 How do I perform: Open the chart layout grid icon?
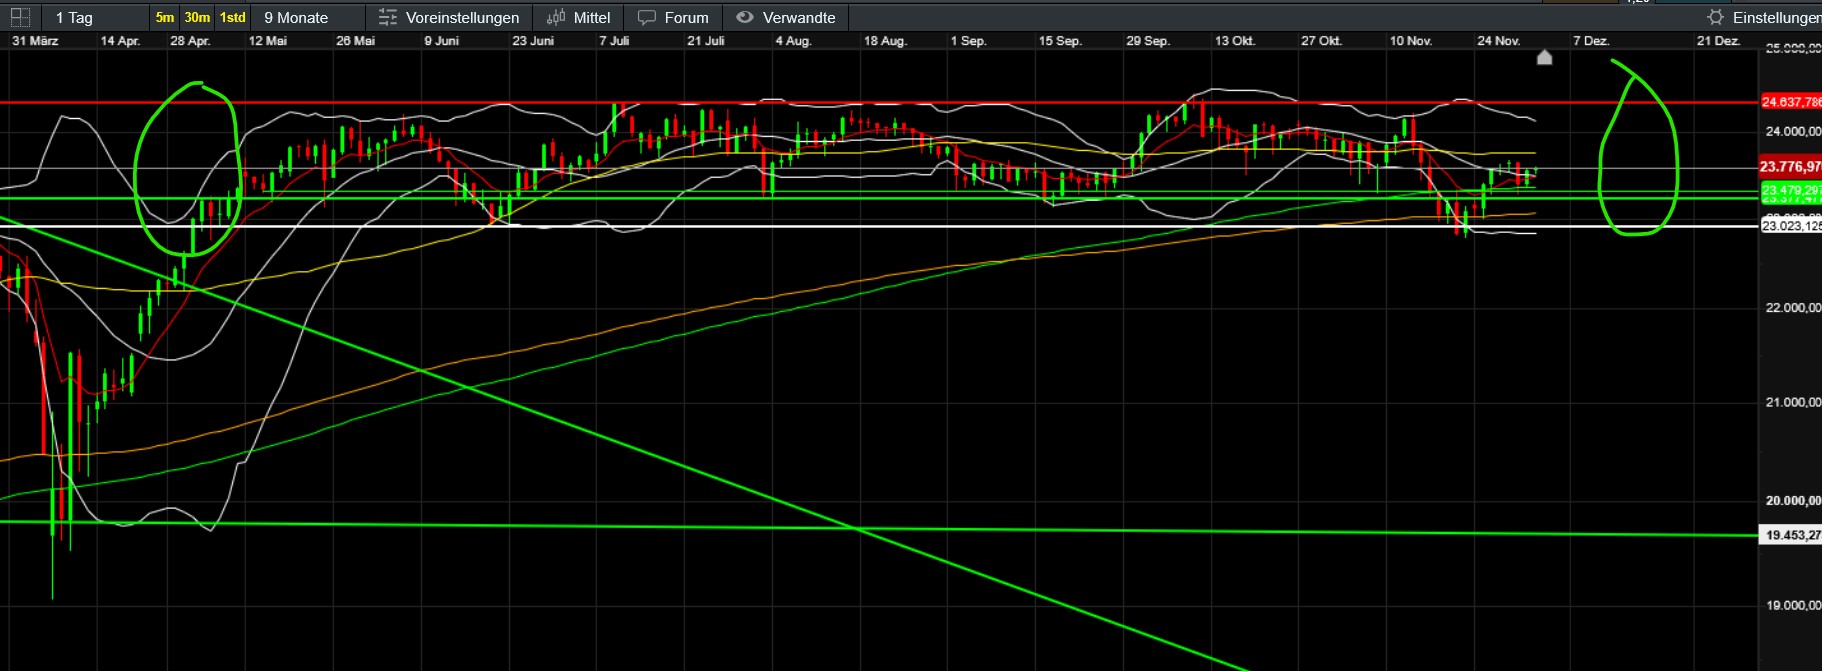click(x=20, y=17)
